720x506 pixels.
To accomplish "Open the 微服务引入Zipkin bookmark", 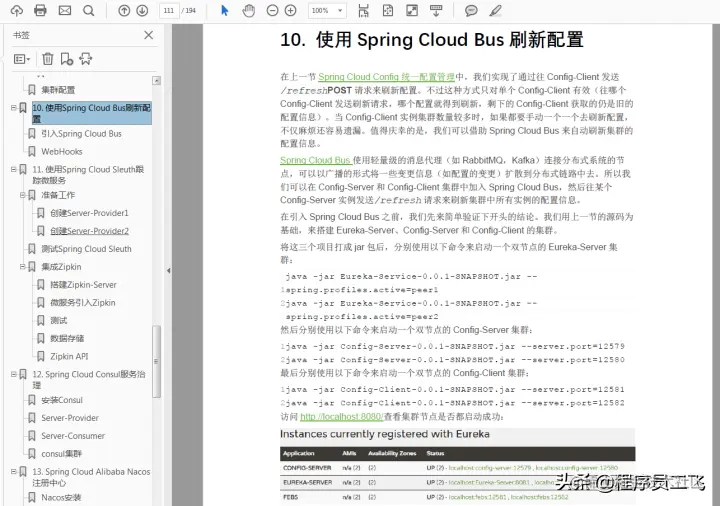I will click(x=83, y=303).
